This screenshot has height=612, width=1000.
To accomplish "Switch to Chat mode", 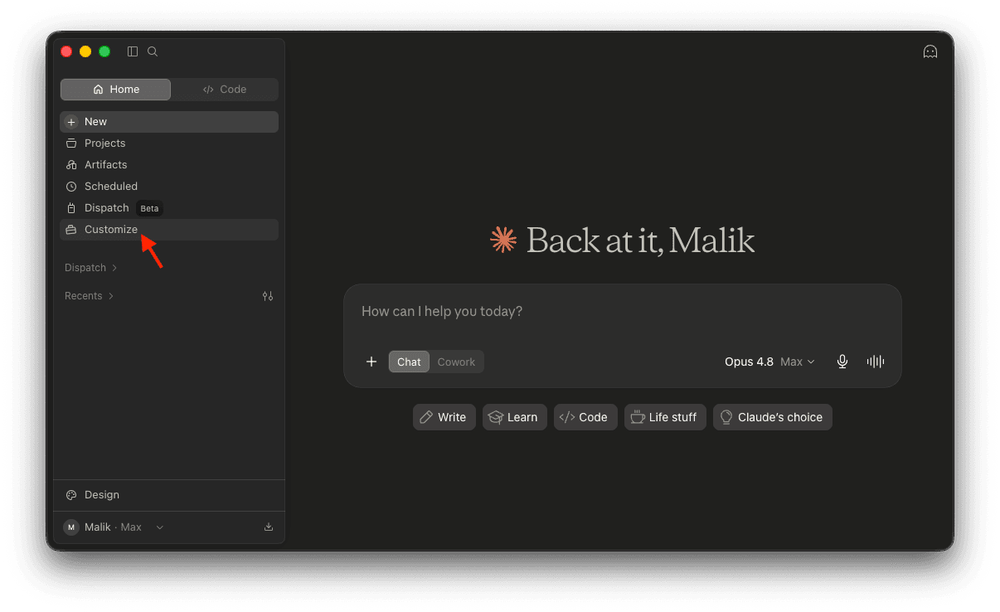I will coord(409,361).
